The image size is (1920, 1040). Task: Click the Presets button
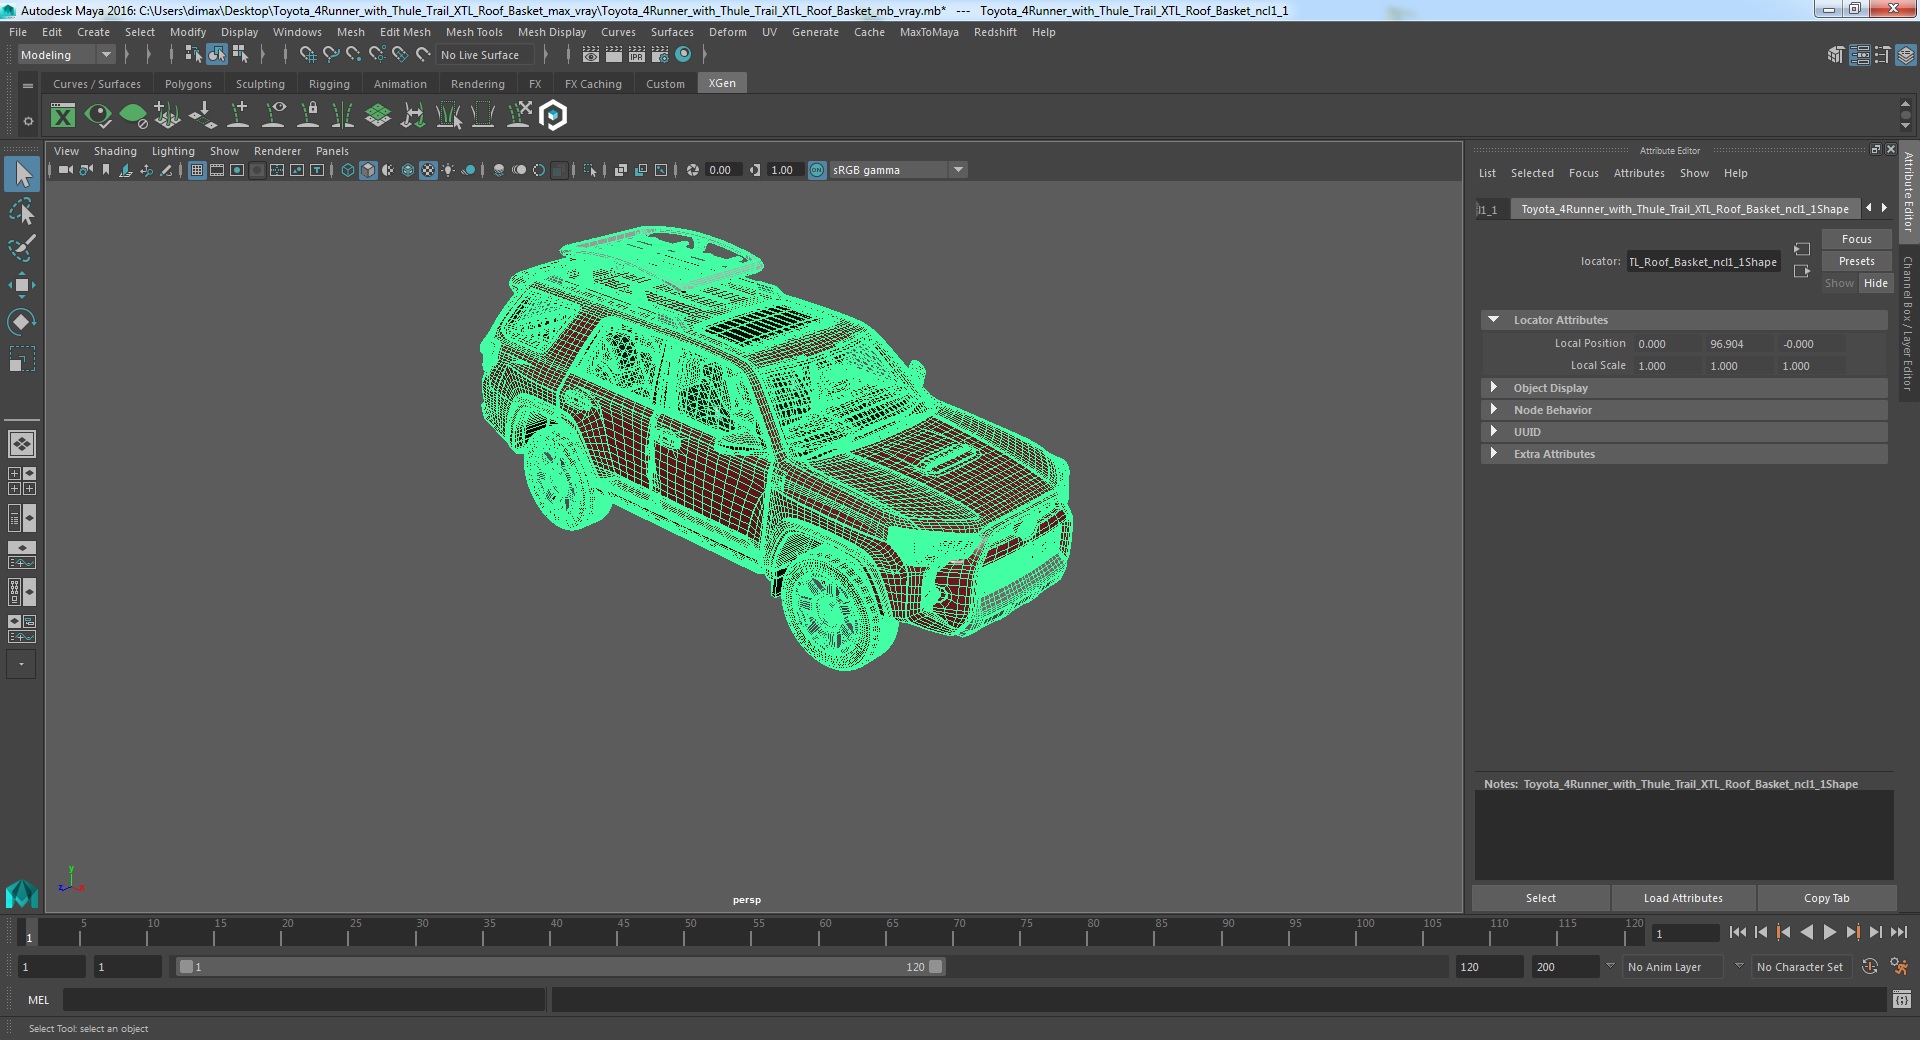(x=1856, y=261)
